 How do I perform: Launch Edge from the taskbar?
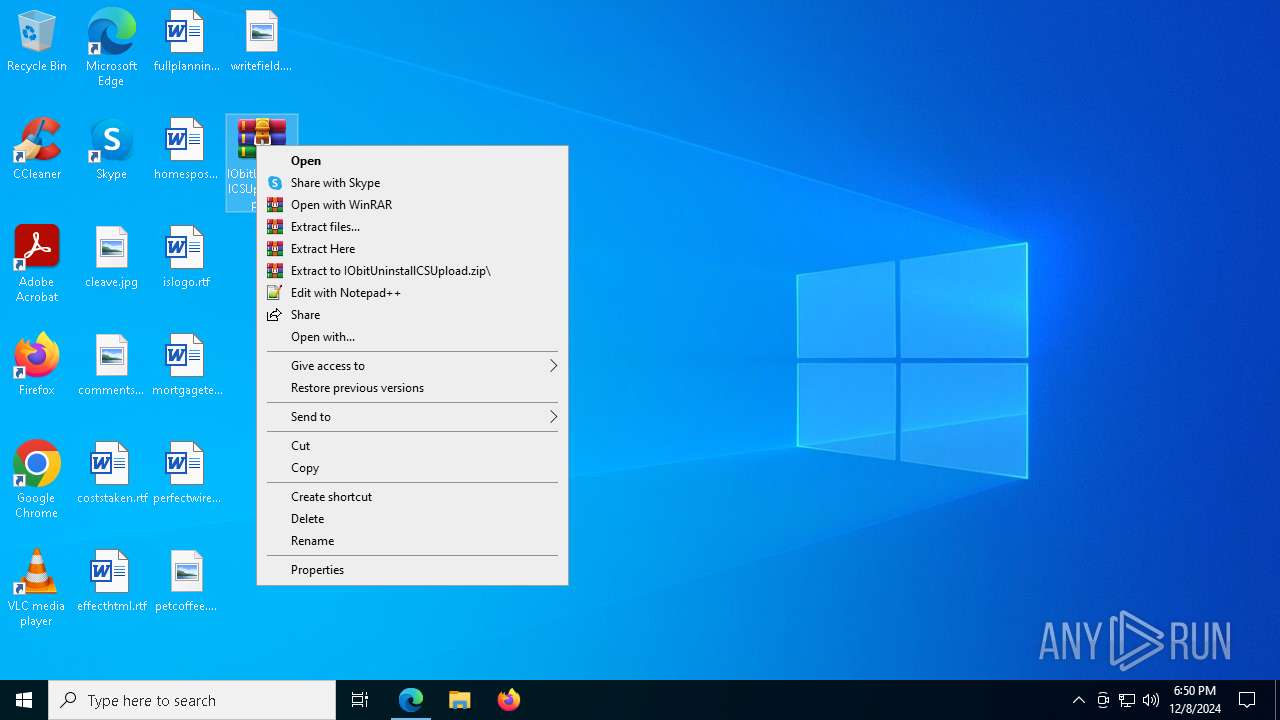pyautogui.click(x=411, y=700)
